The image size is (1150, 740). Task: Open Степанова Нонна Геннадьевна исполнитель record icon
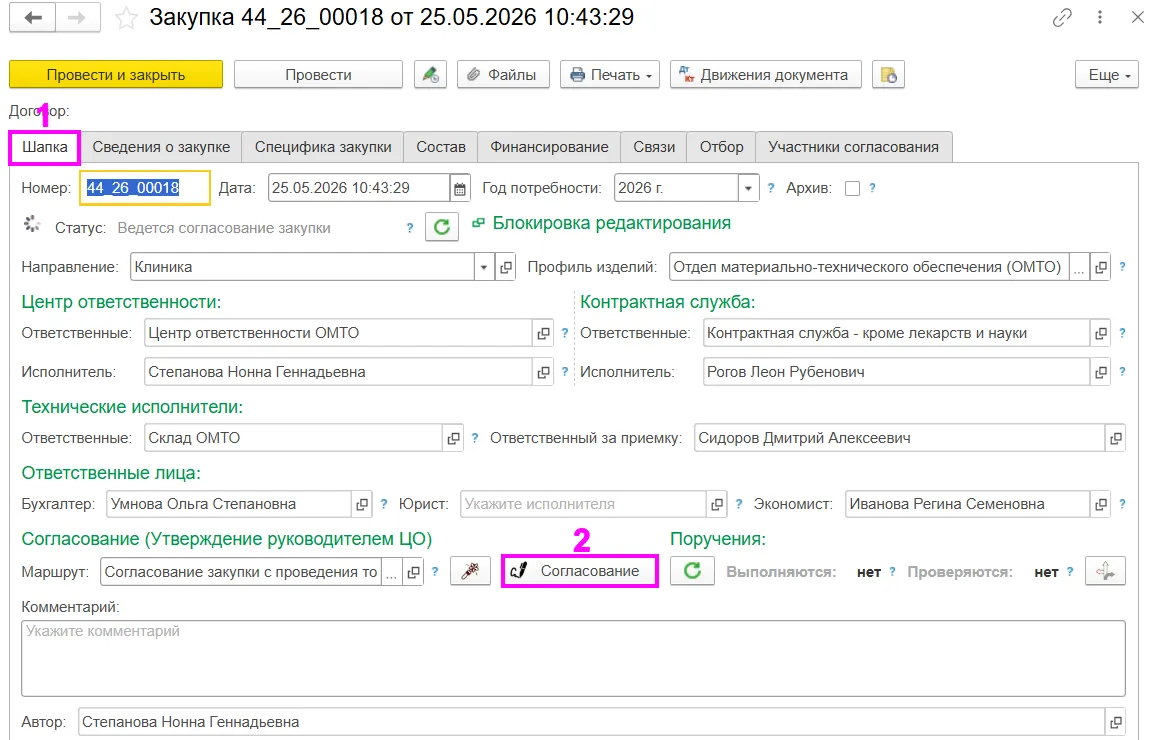point(543,373)
